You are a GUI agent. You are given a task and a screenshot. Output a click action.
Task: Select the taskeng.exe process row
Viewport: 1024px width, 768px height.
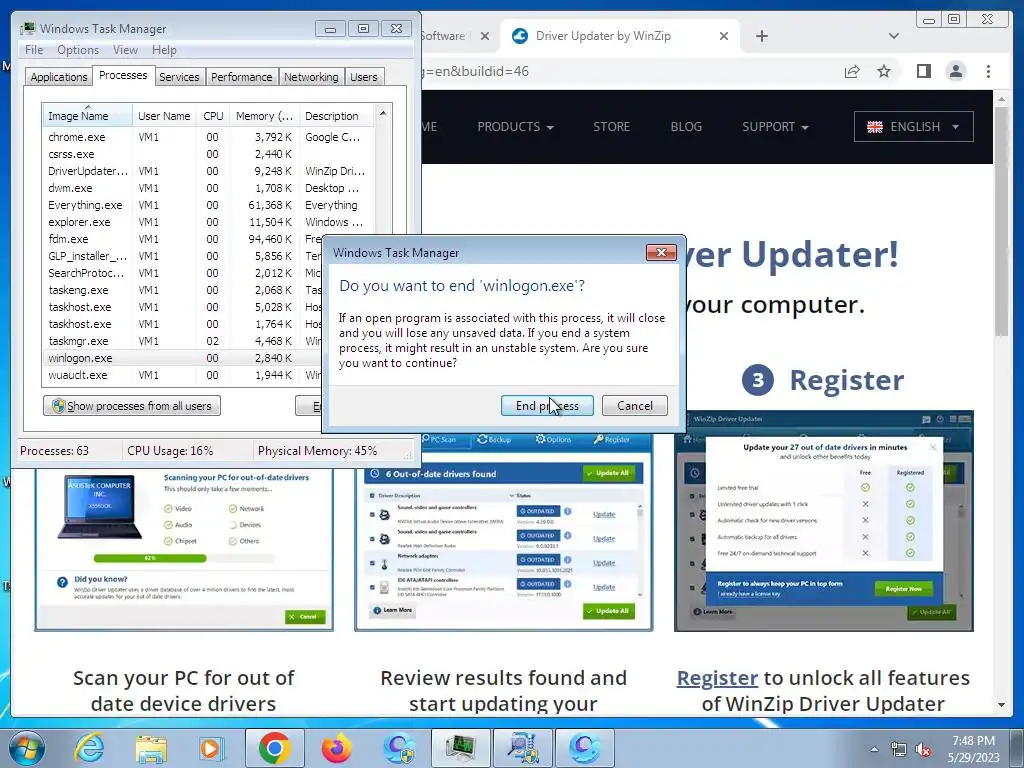[x=182, y=290]
